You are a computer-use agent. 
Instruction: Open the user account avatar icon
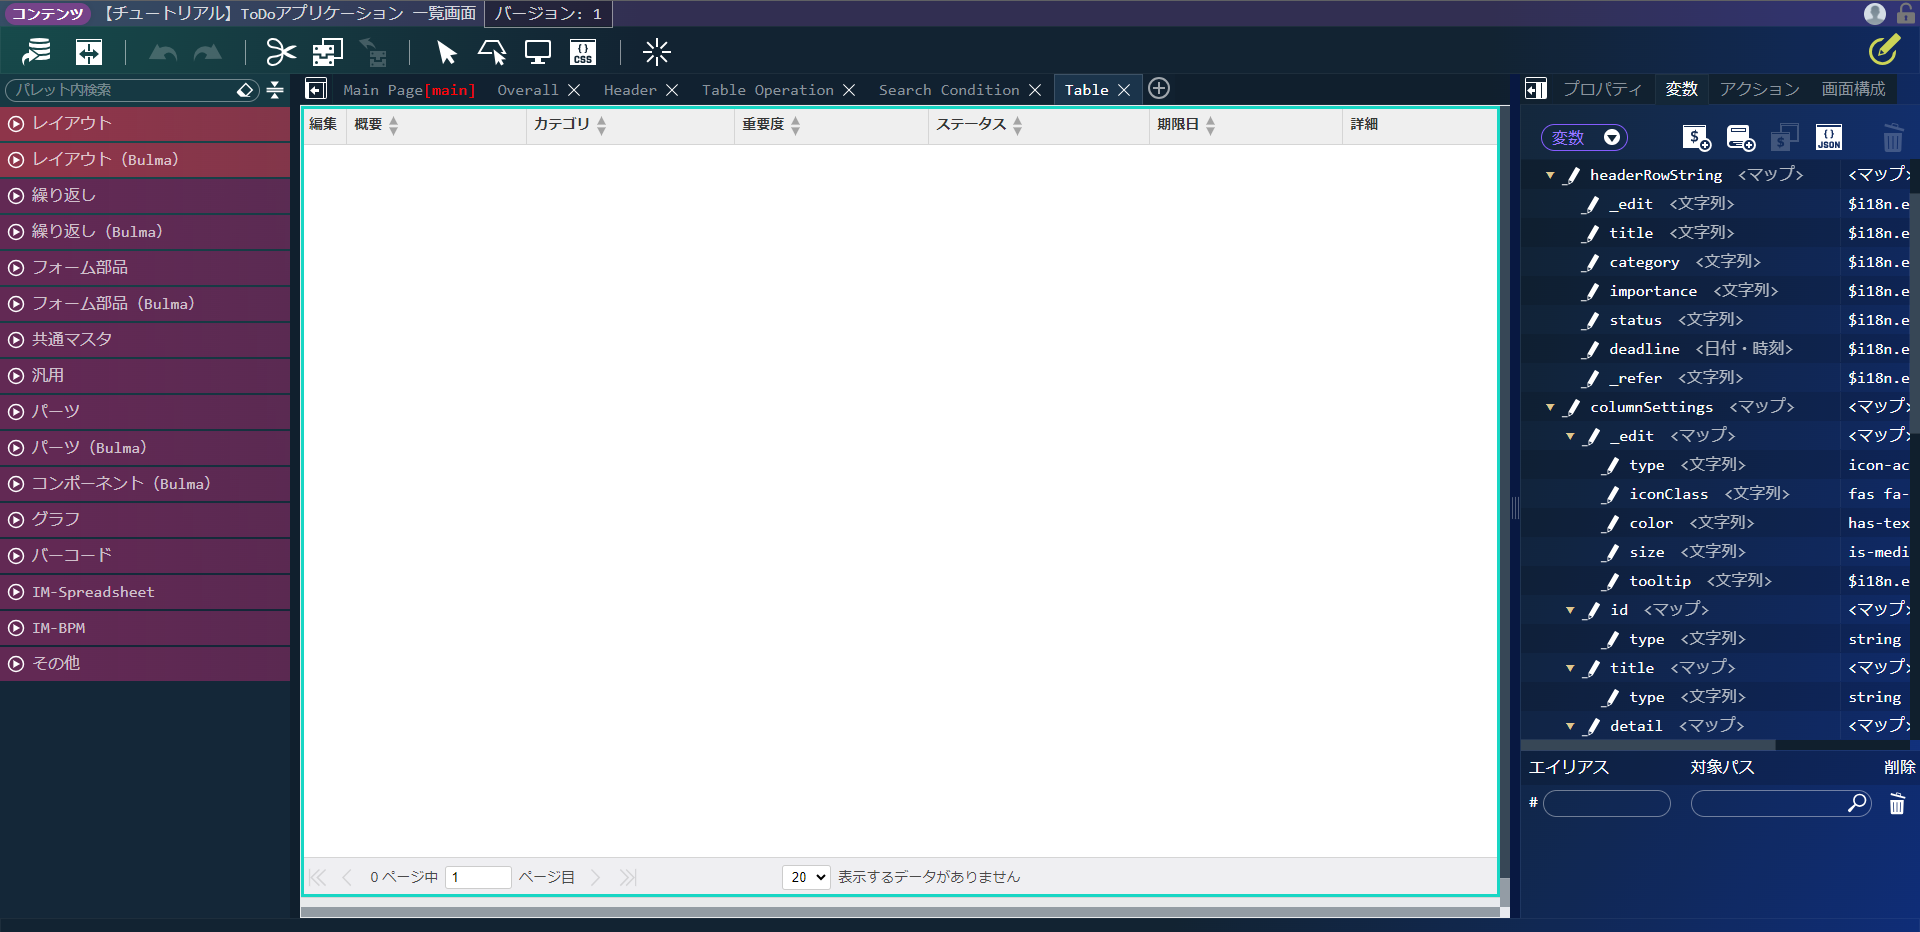(x=1875, y=13)
